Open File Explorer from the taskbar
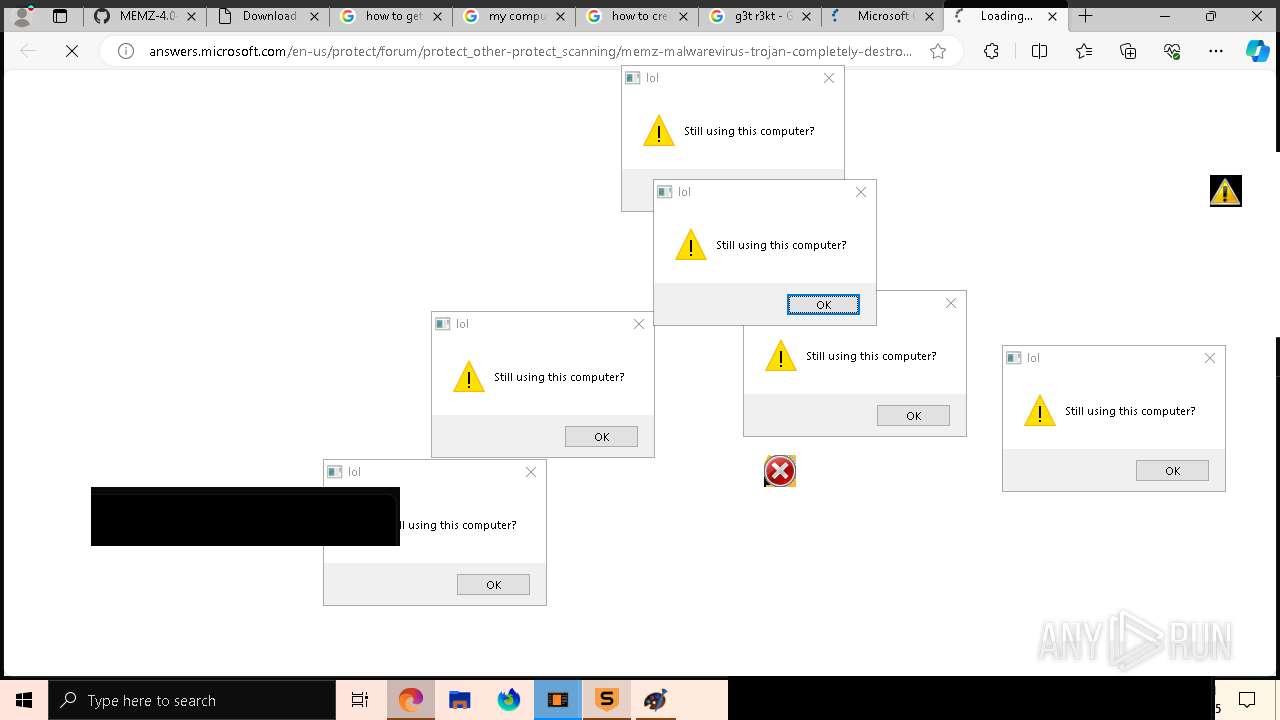 pyautogui.click(x=460, y=700)
